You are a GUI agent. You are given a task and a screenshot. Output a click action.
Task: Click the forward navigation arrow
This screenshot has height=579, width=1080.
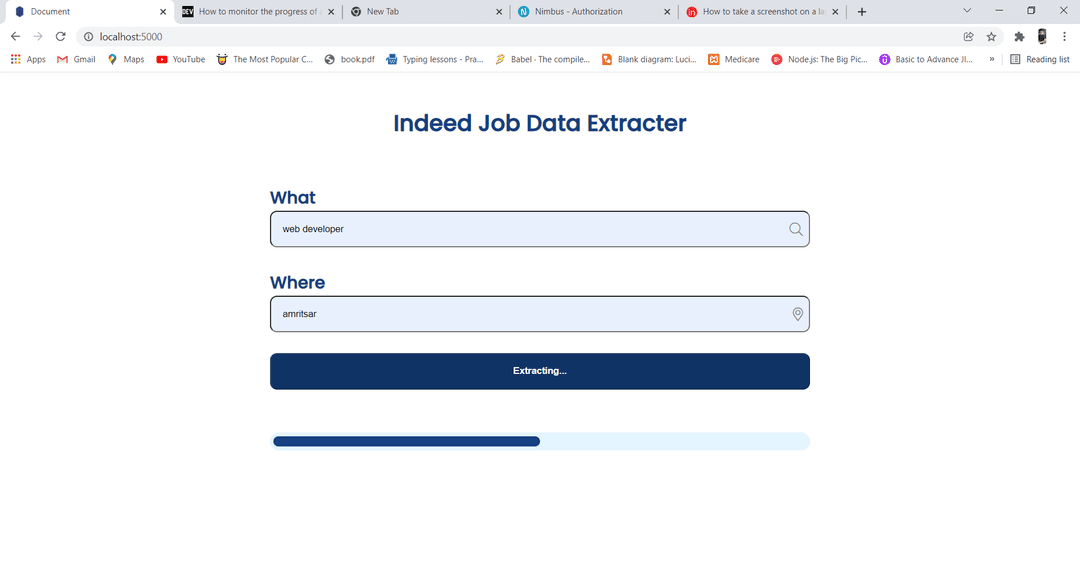[37, 36]
